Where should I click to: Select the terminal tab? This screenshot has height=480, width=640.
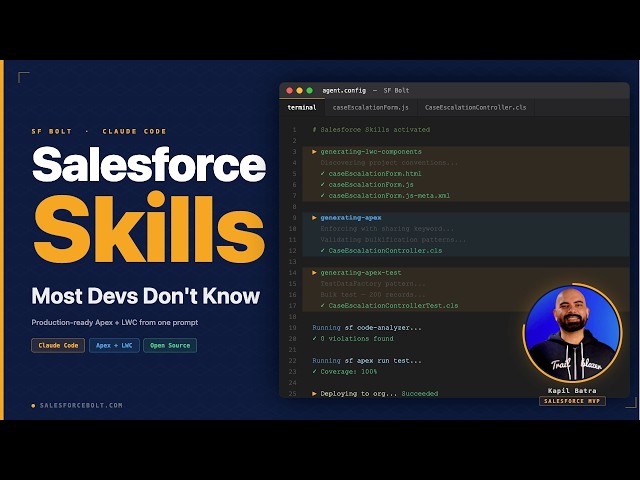pos(302,108)
